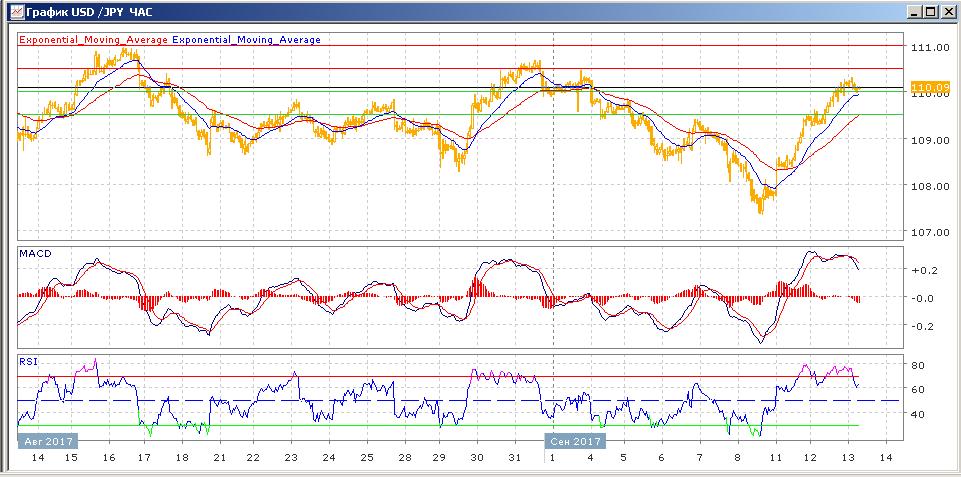Click the red Exponential_Moving_Average legend label
Image resolution: width=961 pixels, height=477 pixels.
(x=94, y=40)
